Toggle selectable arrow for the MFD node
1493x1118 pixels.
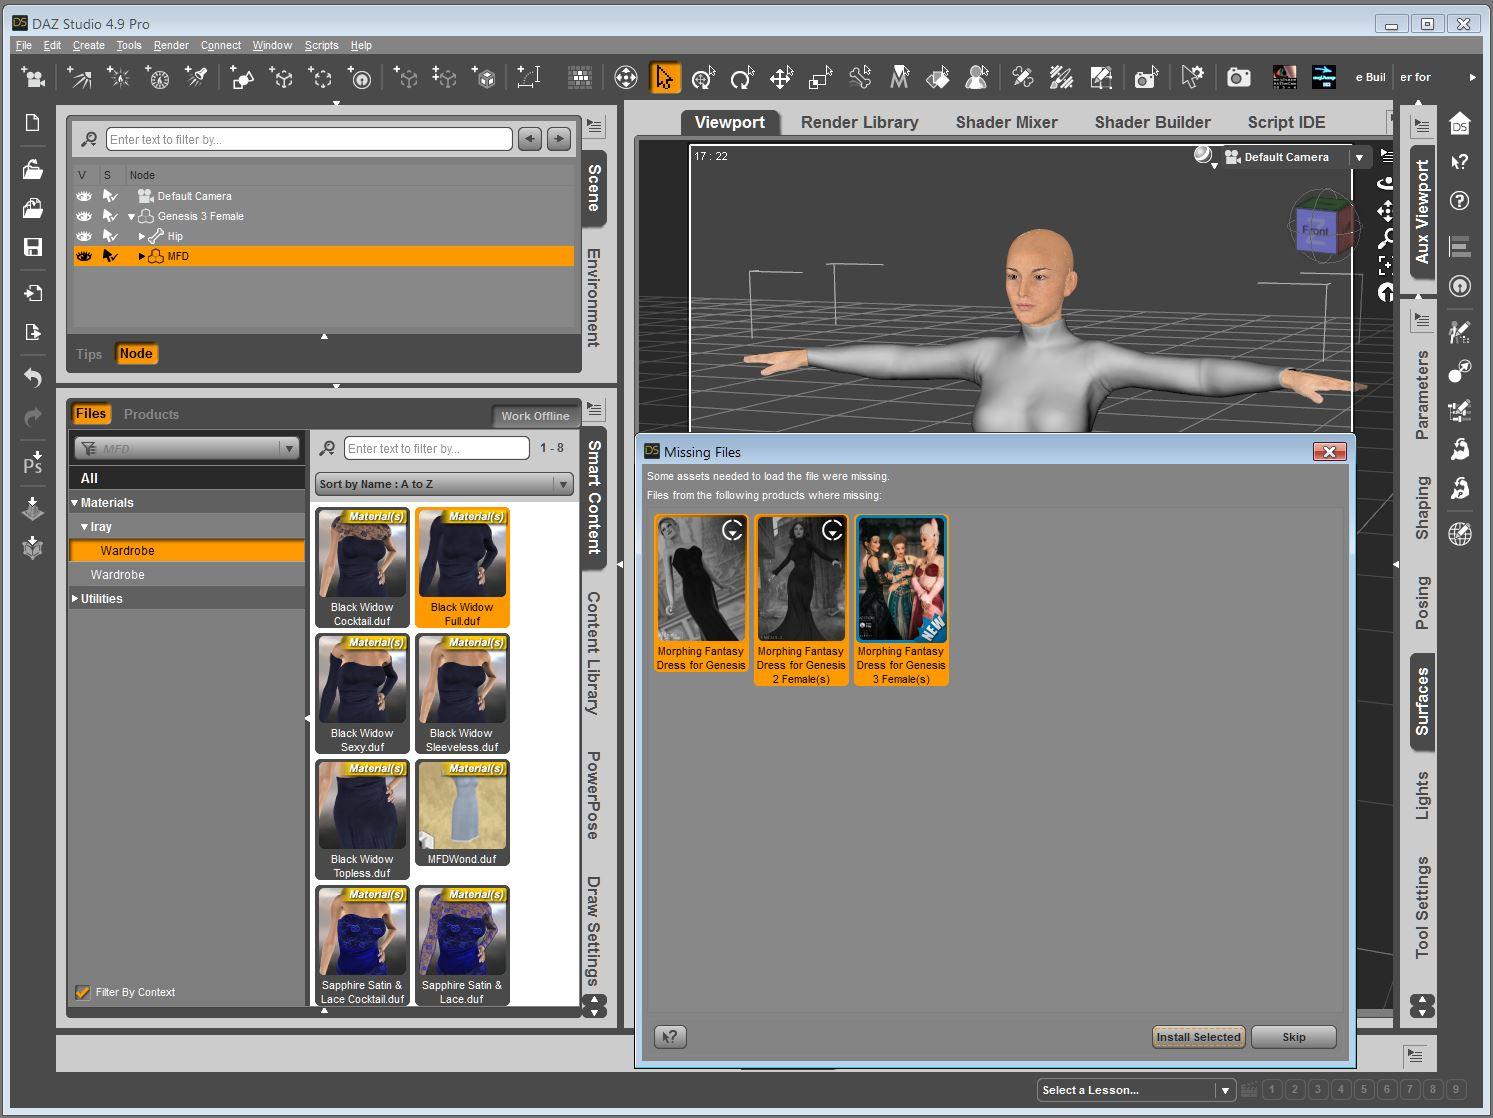110,256
